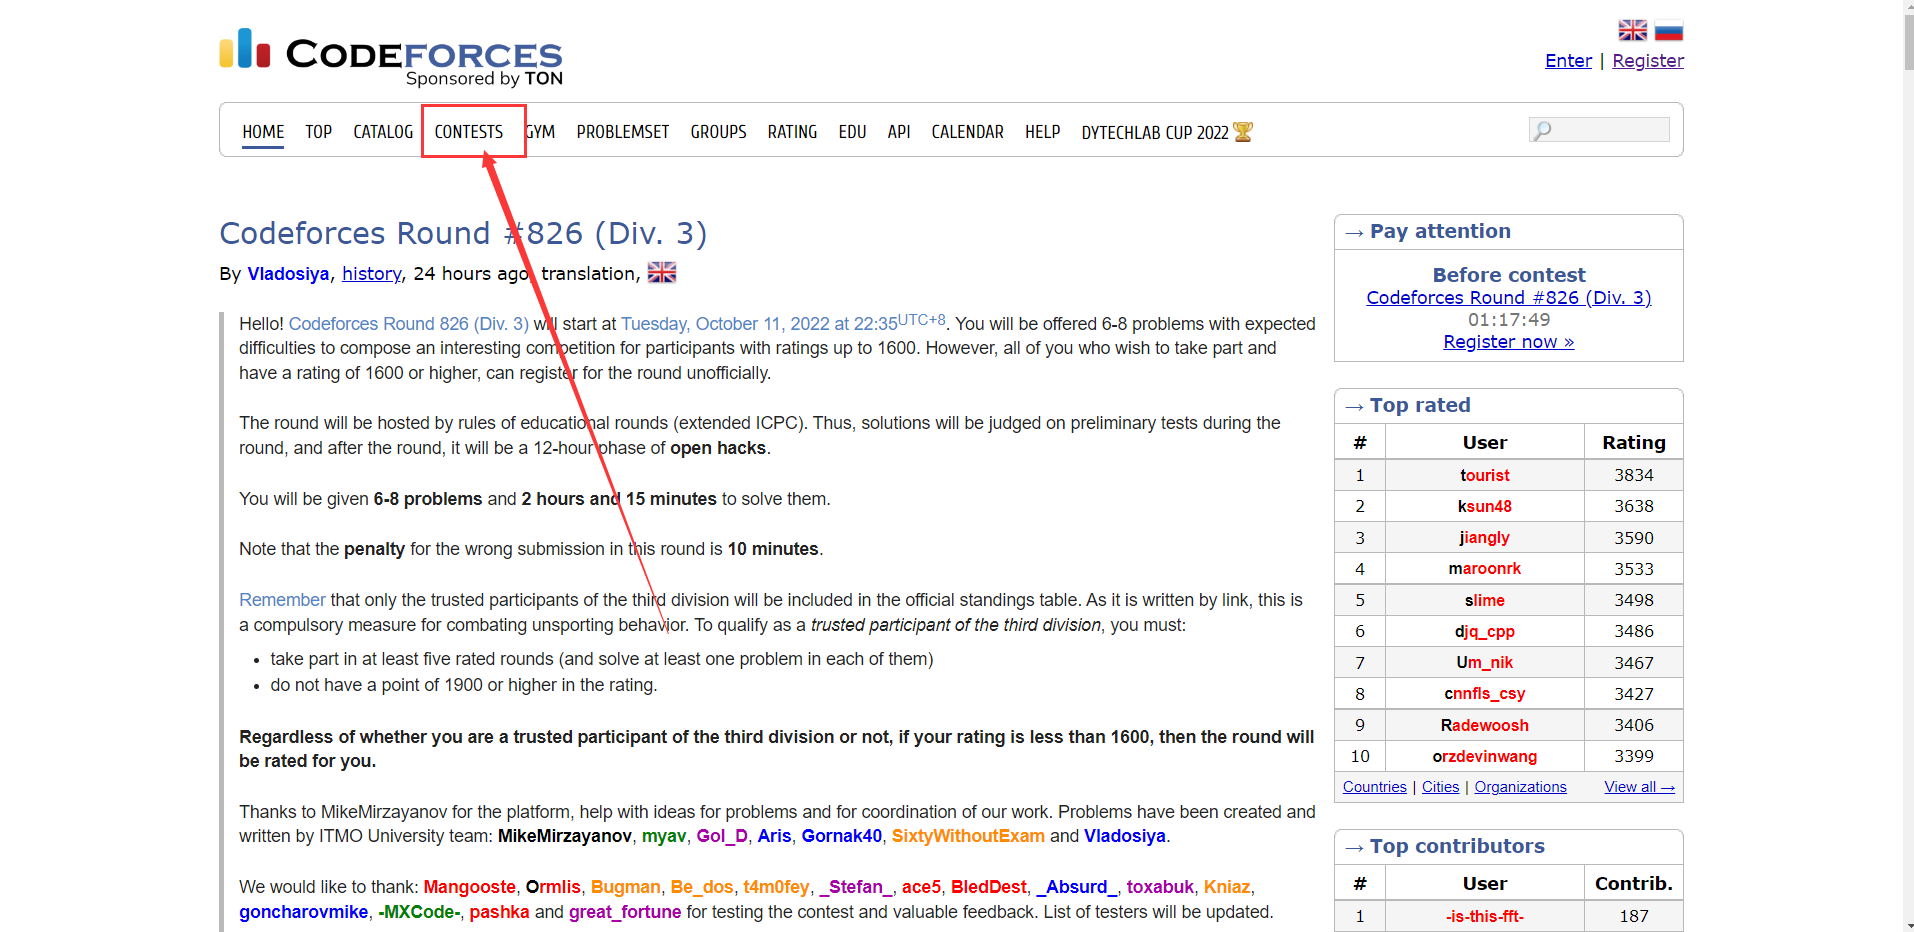Click the search magnifier icon
This screenshot has height=932, width=1914.
tap(1542, 130)
